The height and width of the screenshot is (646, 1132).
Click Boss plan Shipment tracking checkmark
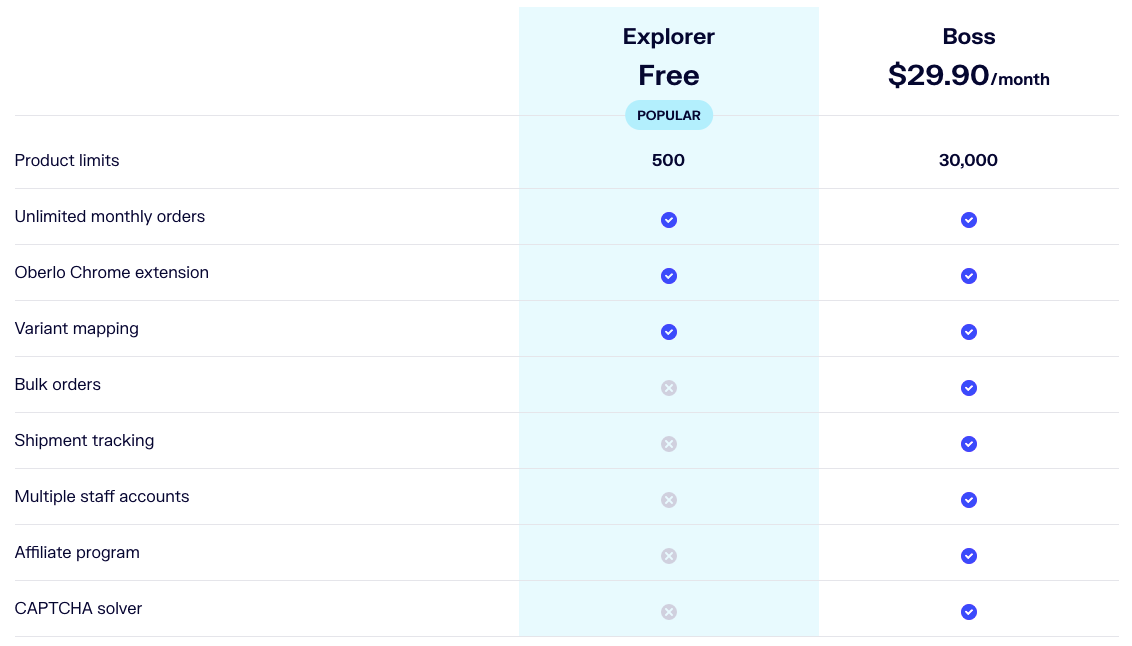click(x=969, y=444)
